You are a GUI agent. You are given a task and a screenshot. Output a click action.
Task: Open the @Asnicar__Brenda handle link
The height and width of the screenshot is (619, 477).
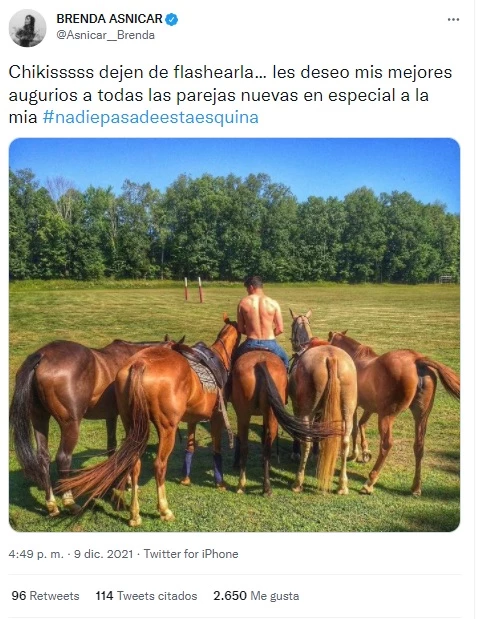click(105, 35)
